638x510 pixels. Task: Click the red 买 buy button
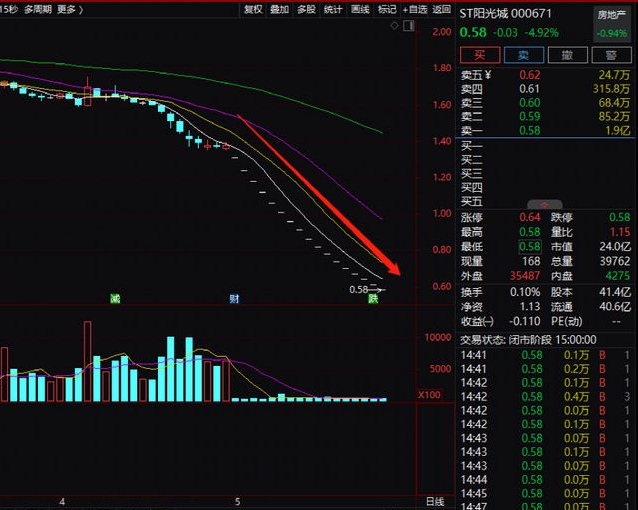pos(480,55)
